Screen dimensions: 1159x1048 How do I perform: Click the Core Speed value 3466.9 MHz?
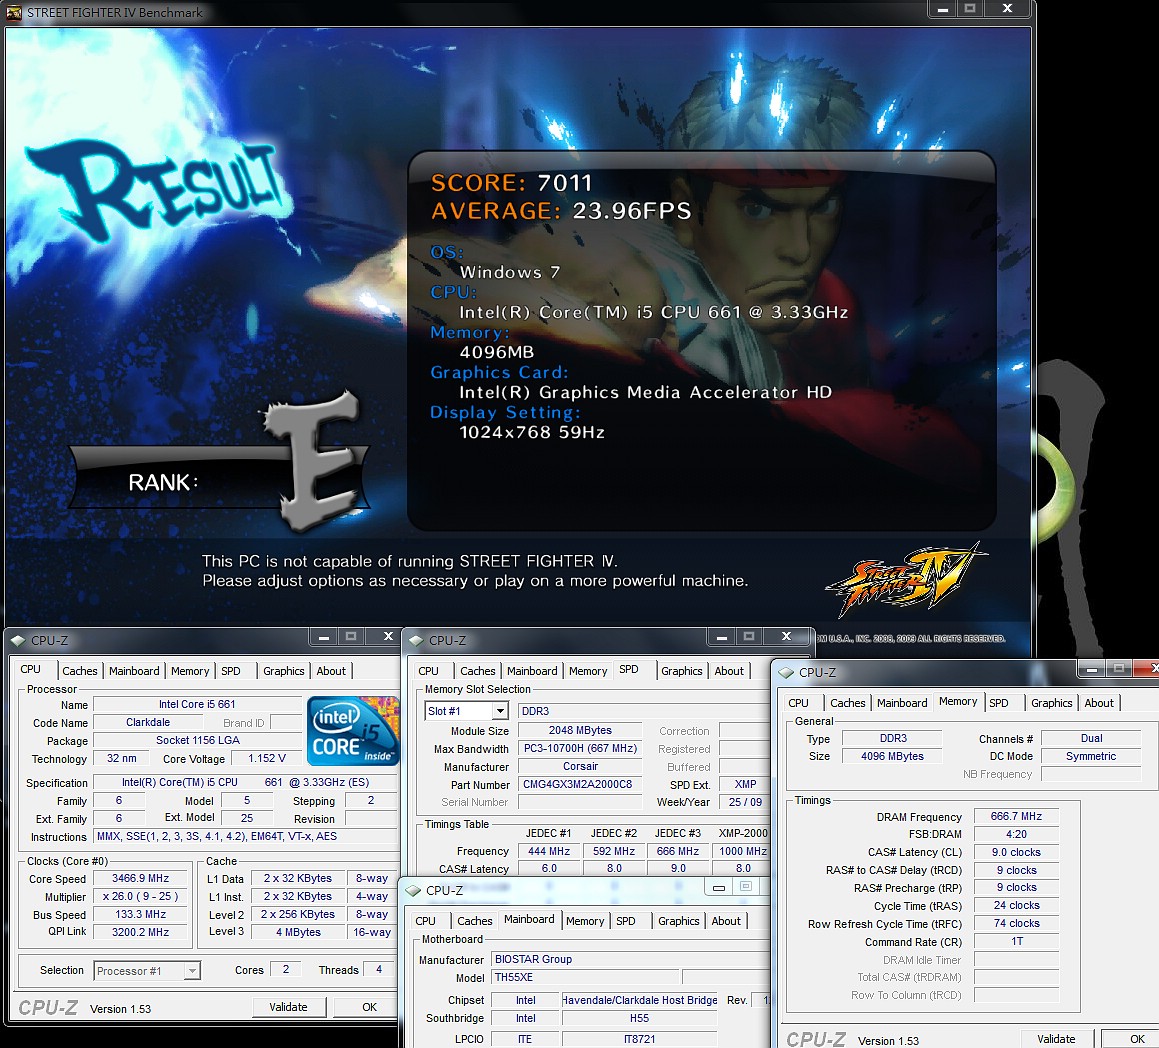pyautogui.click(x=140, y=879)
